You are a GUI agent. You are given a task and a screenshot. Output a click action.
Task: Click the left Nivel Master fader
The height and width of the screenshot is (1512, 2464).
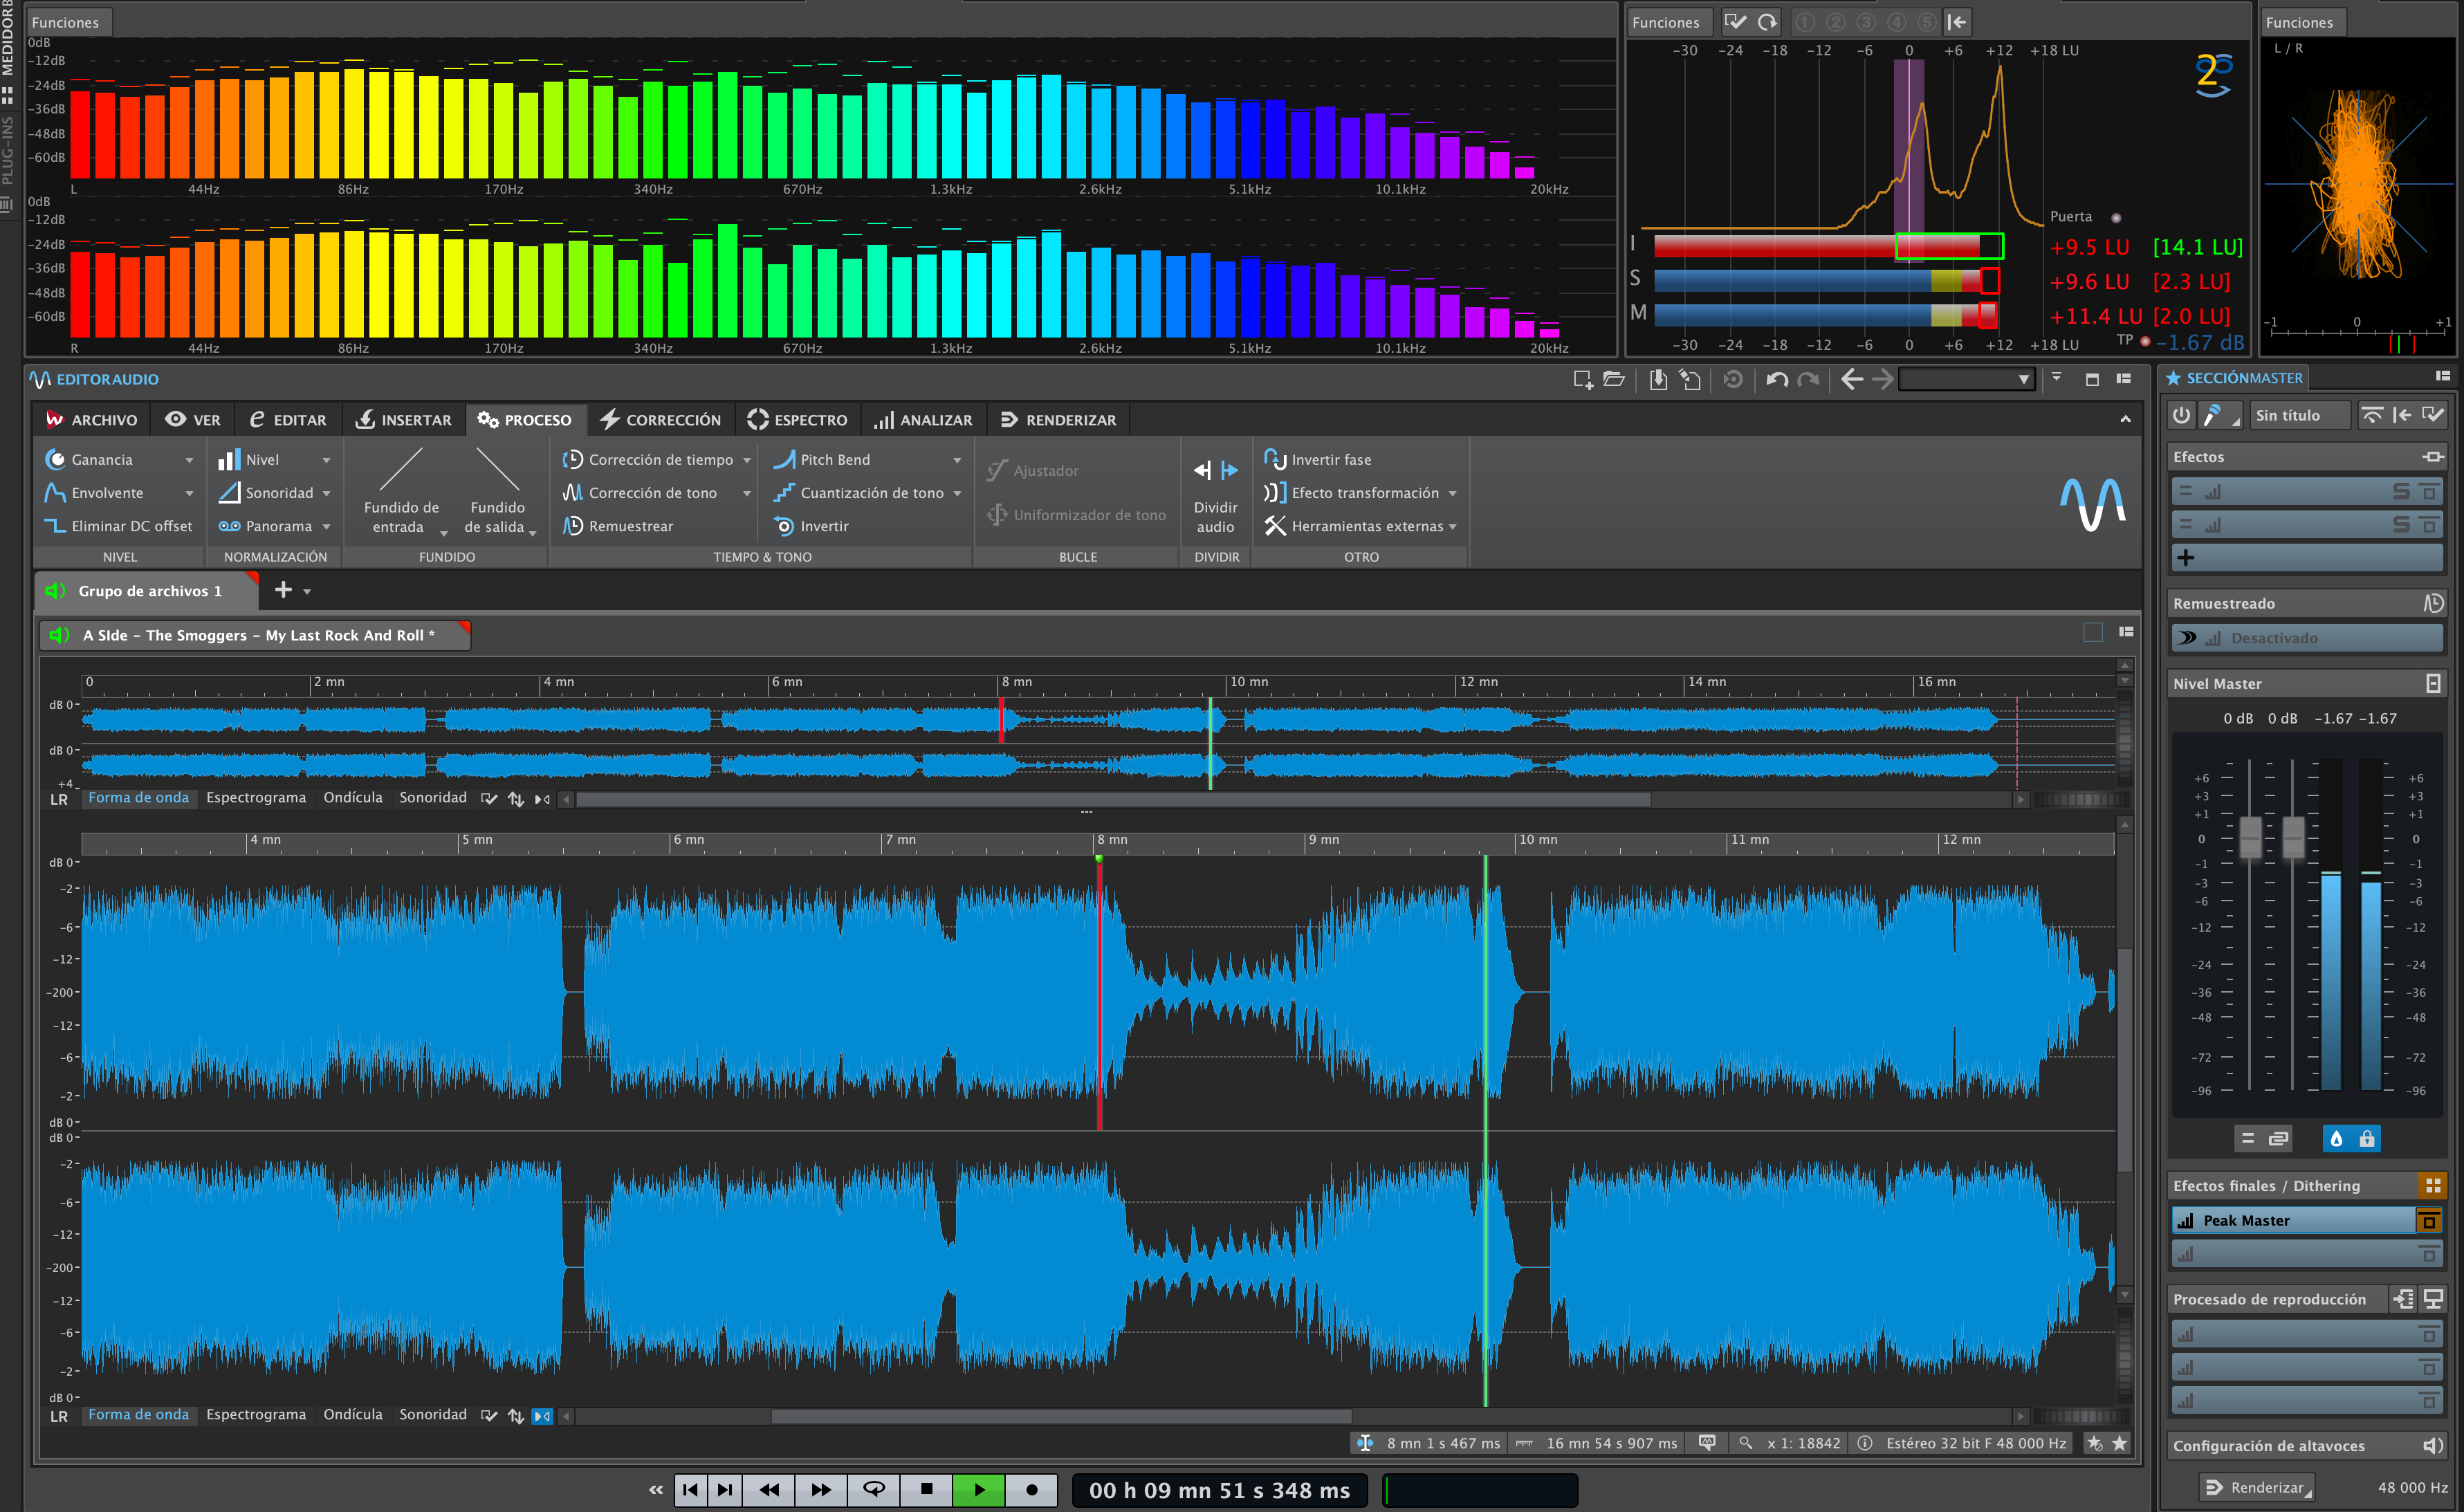pyautogui.click(x=2250, y=838)
